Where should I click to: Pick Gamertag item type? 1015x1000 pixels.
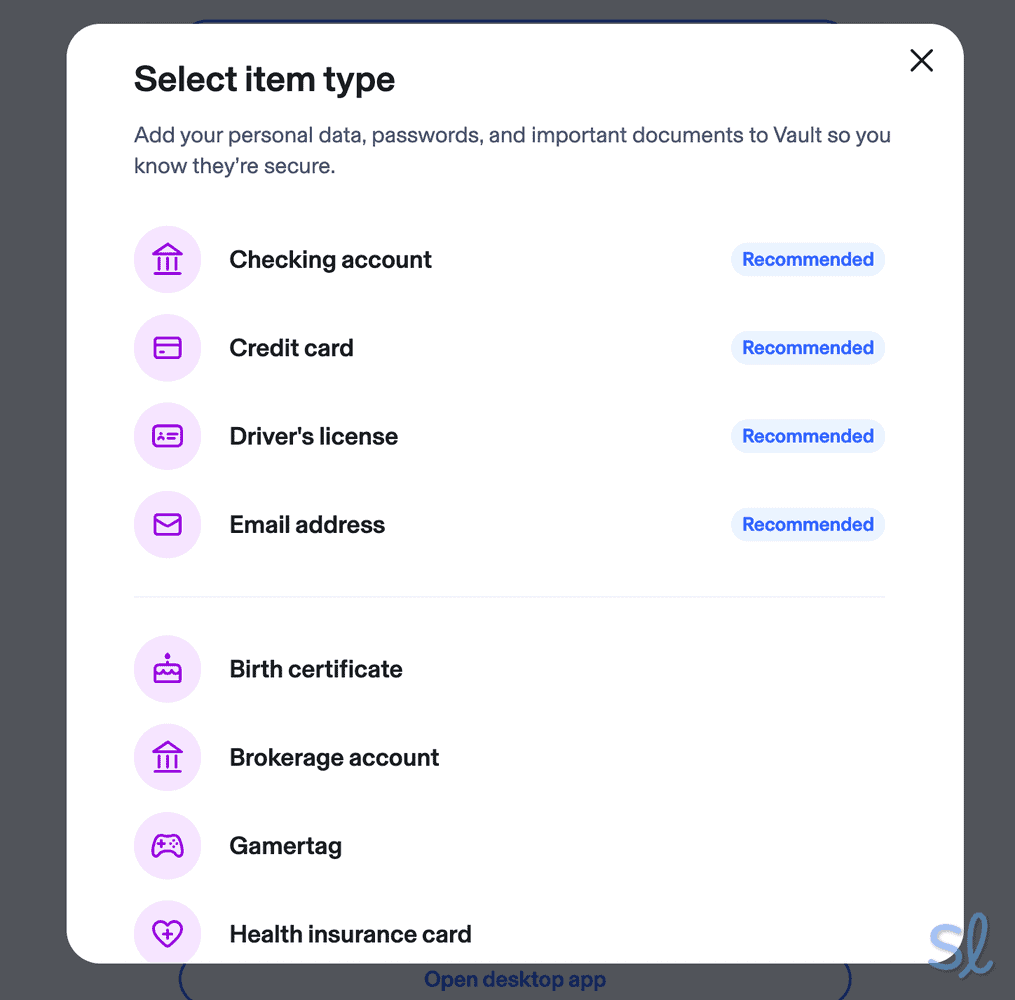(x=286, y=846)
